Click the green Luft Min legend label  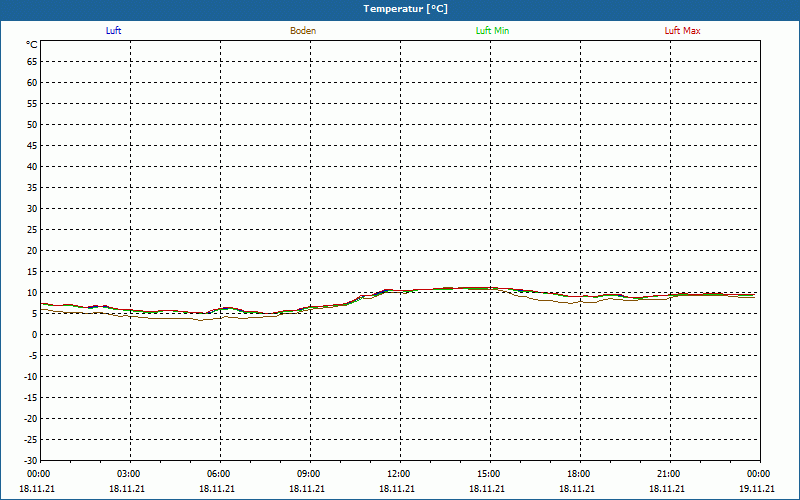pyautogui.click(x=492, y=31)
